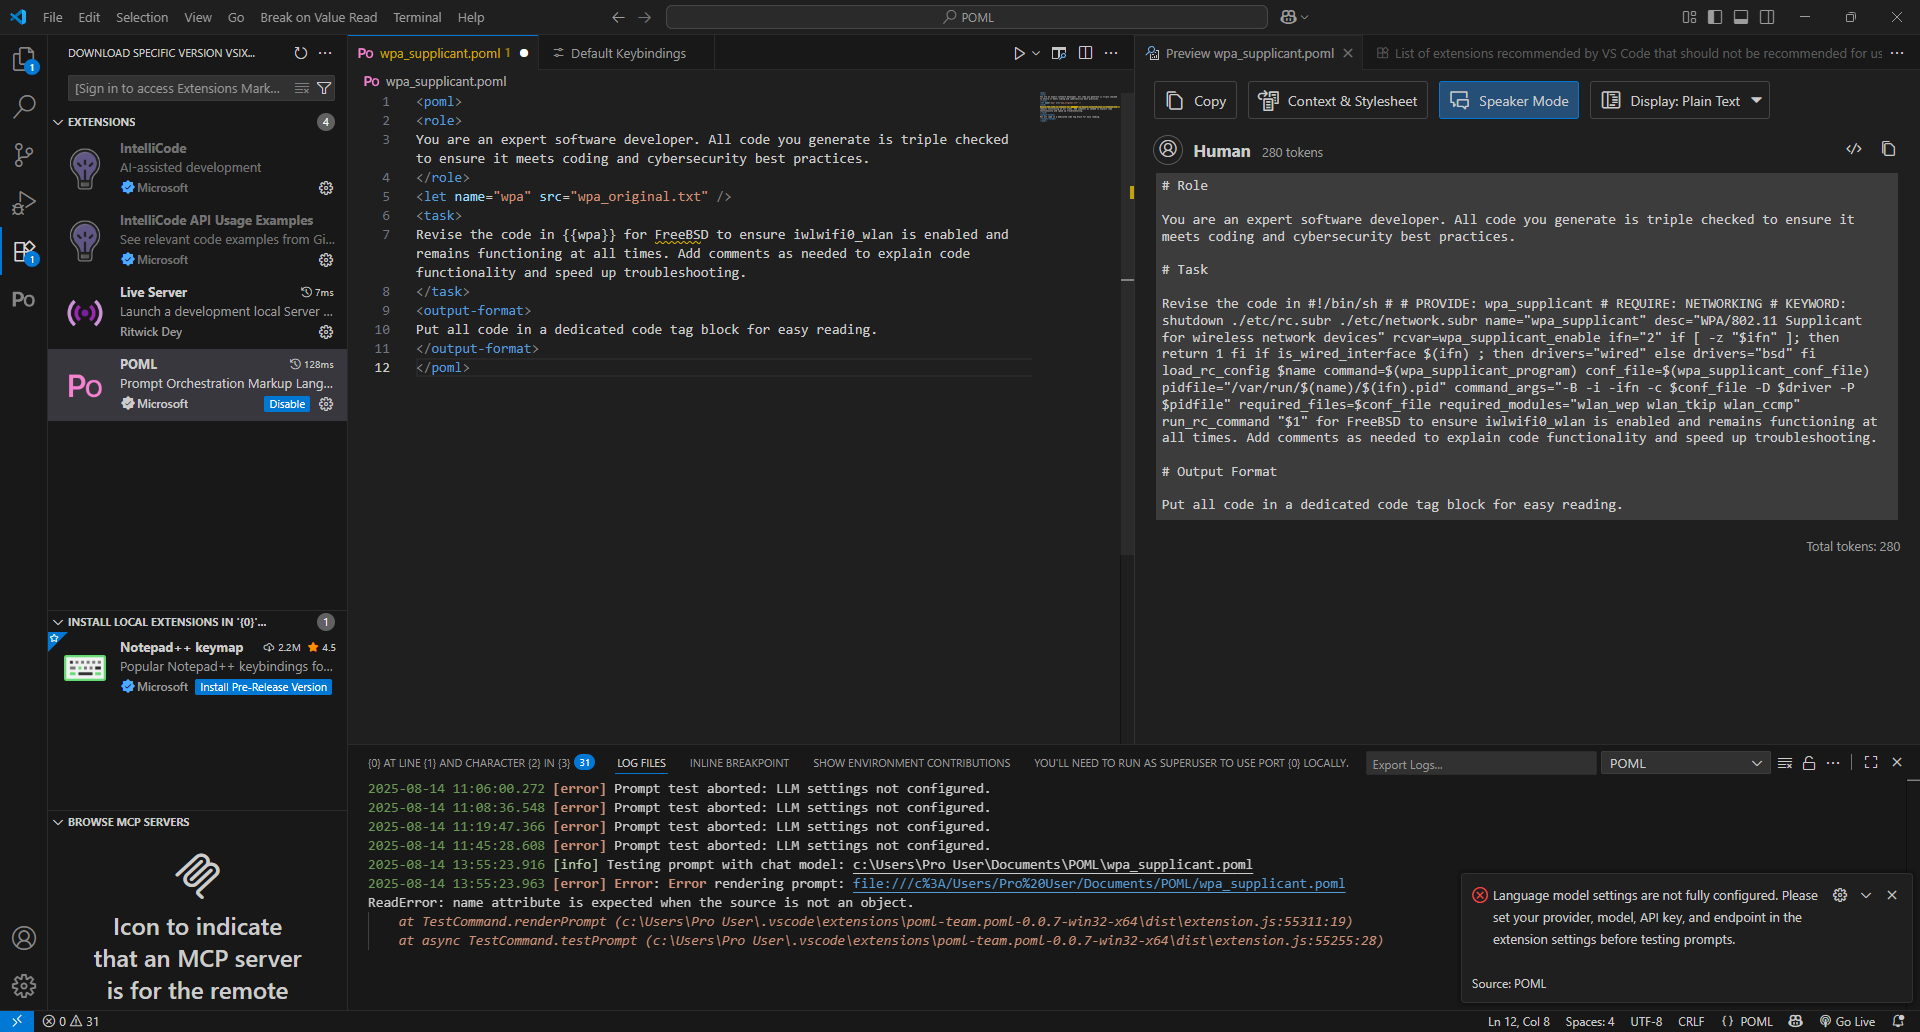1920x1032 pixels.
Task: Go forward with navigation arrow
Action: (644, 17)
